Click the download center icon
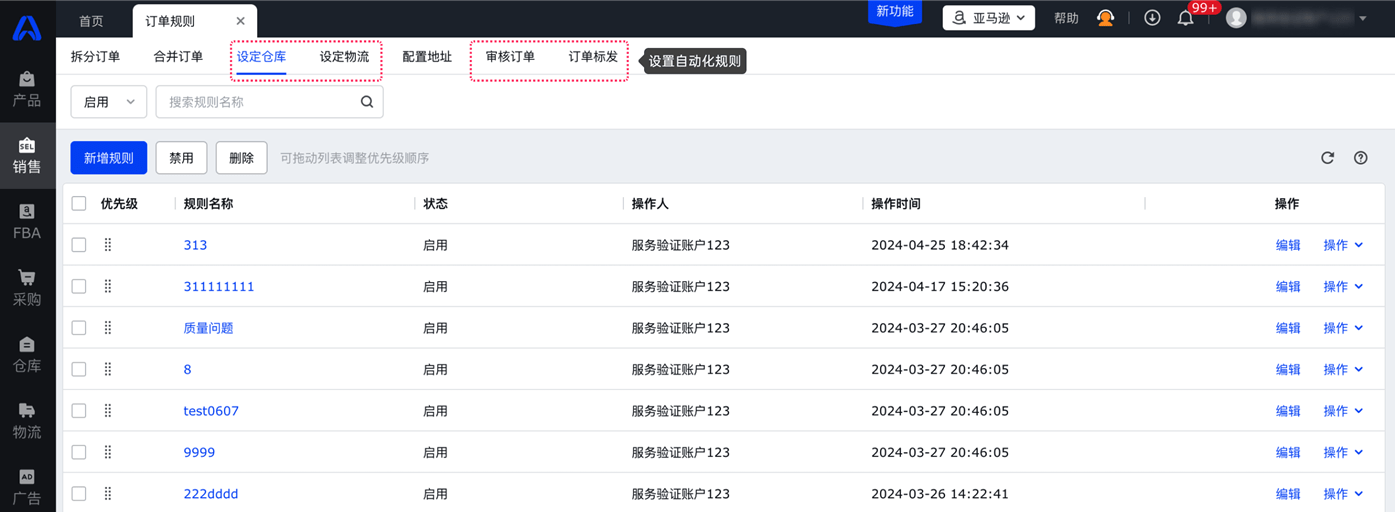 (x=1152, y=18)
